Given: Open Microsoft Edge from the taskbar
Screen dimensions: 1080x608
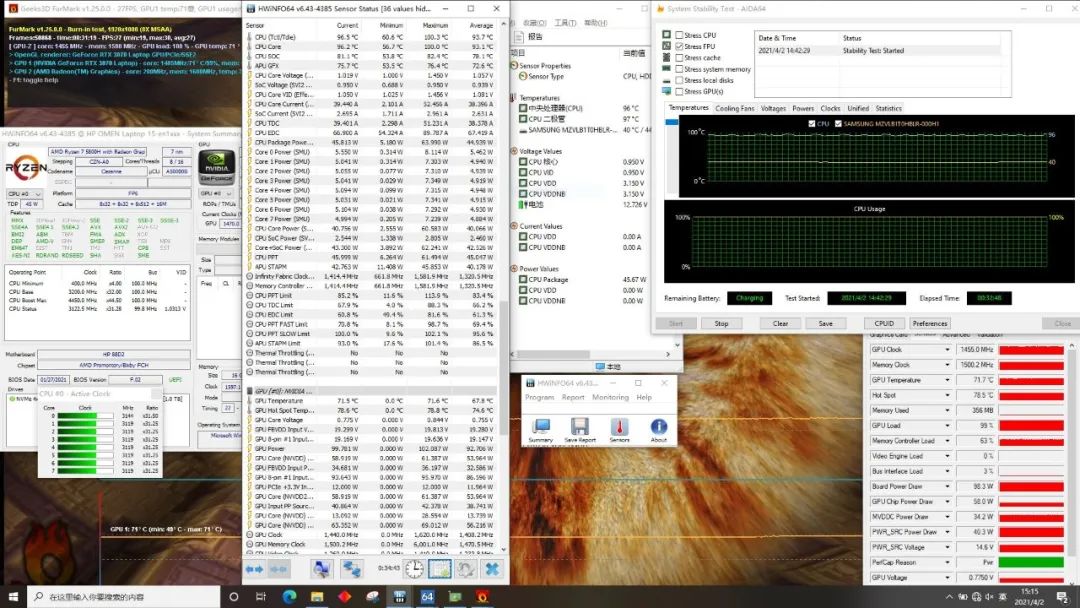Looking at the screenshot, I should (x=290, y=596).
